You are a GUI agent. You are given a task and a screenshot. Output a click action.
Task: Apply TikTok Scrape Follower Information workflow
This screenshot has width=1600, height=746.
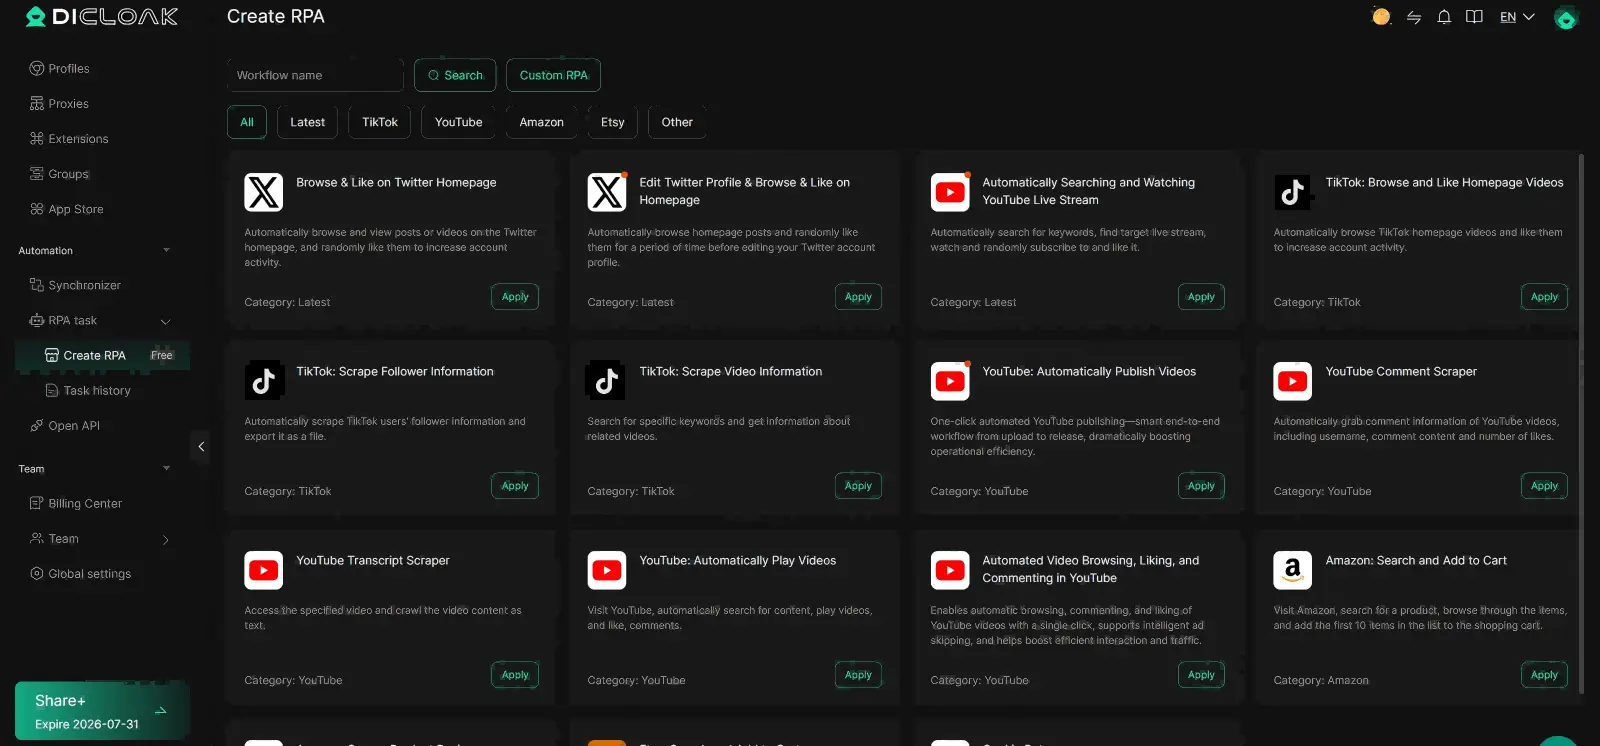pos(515,486)
